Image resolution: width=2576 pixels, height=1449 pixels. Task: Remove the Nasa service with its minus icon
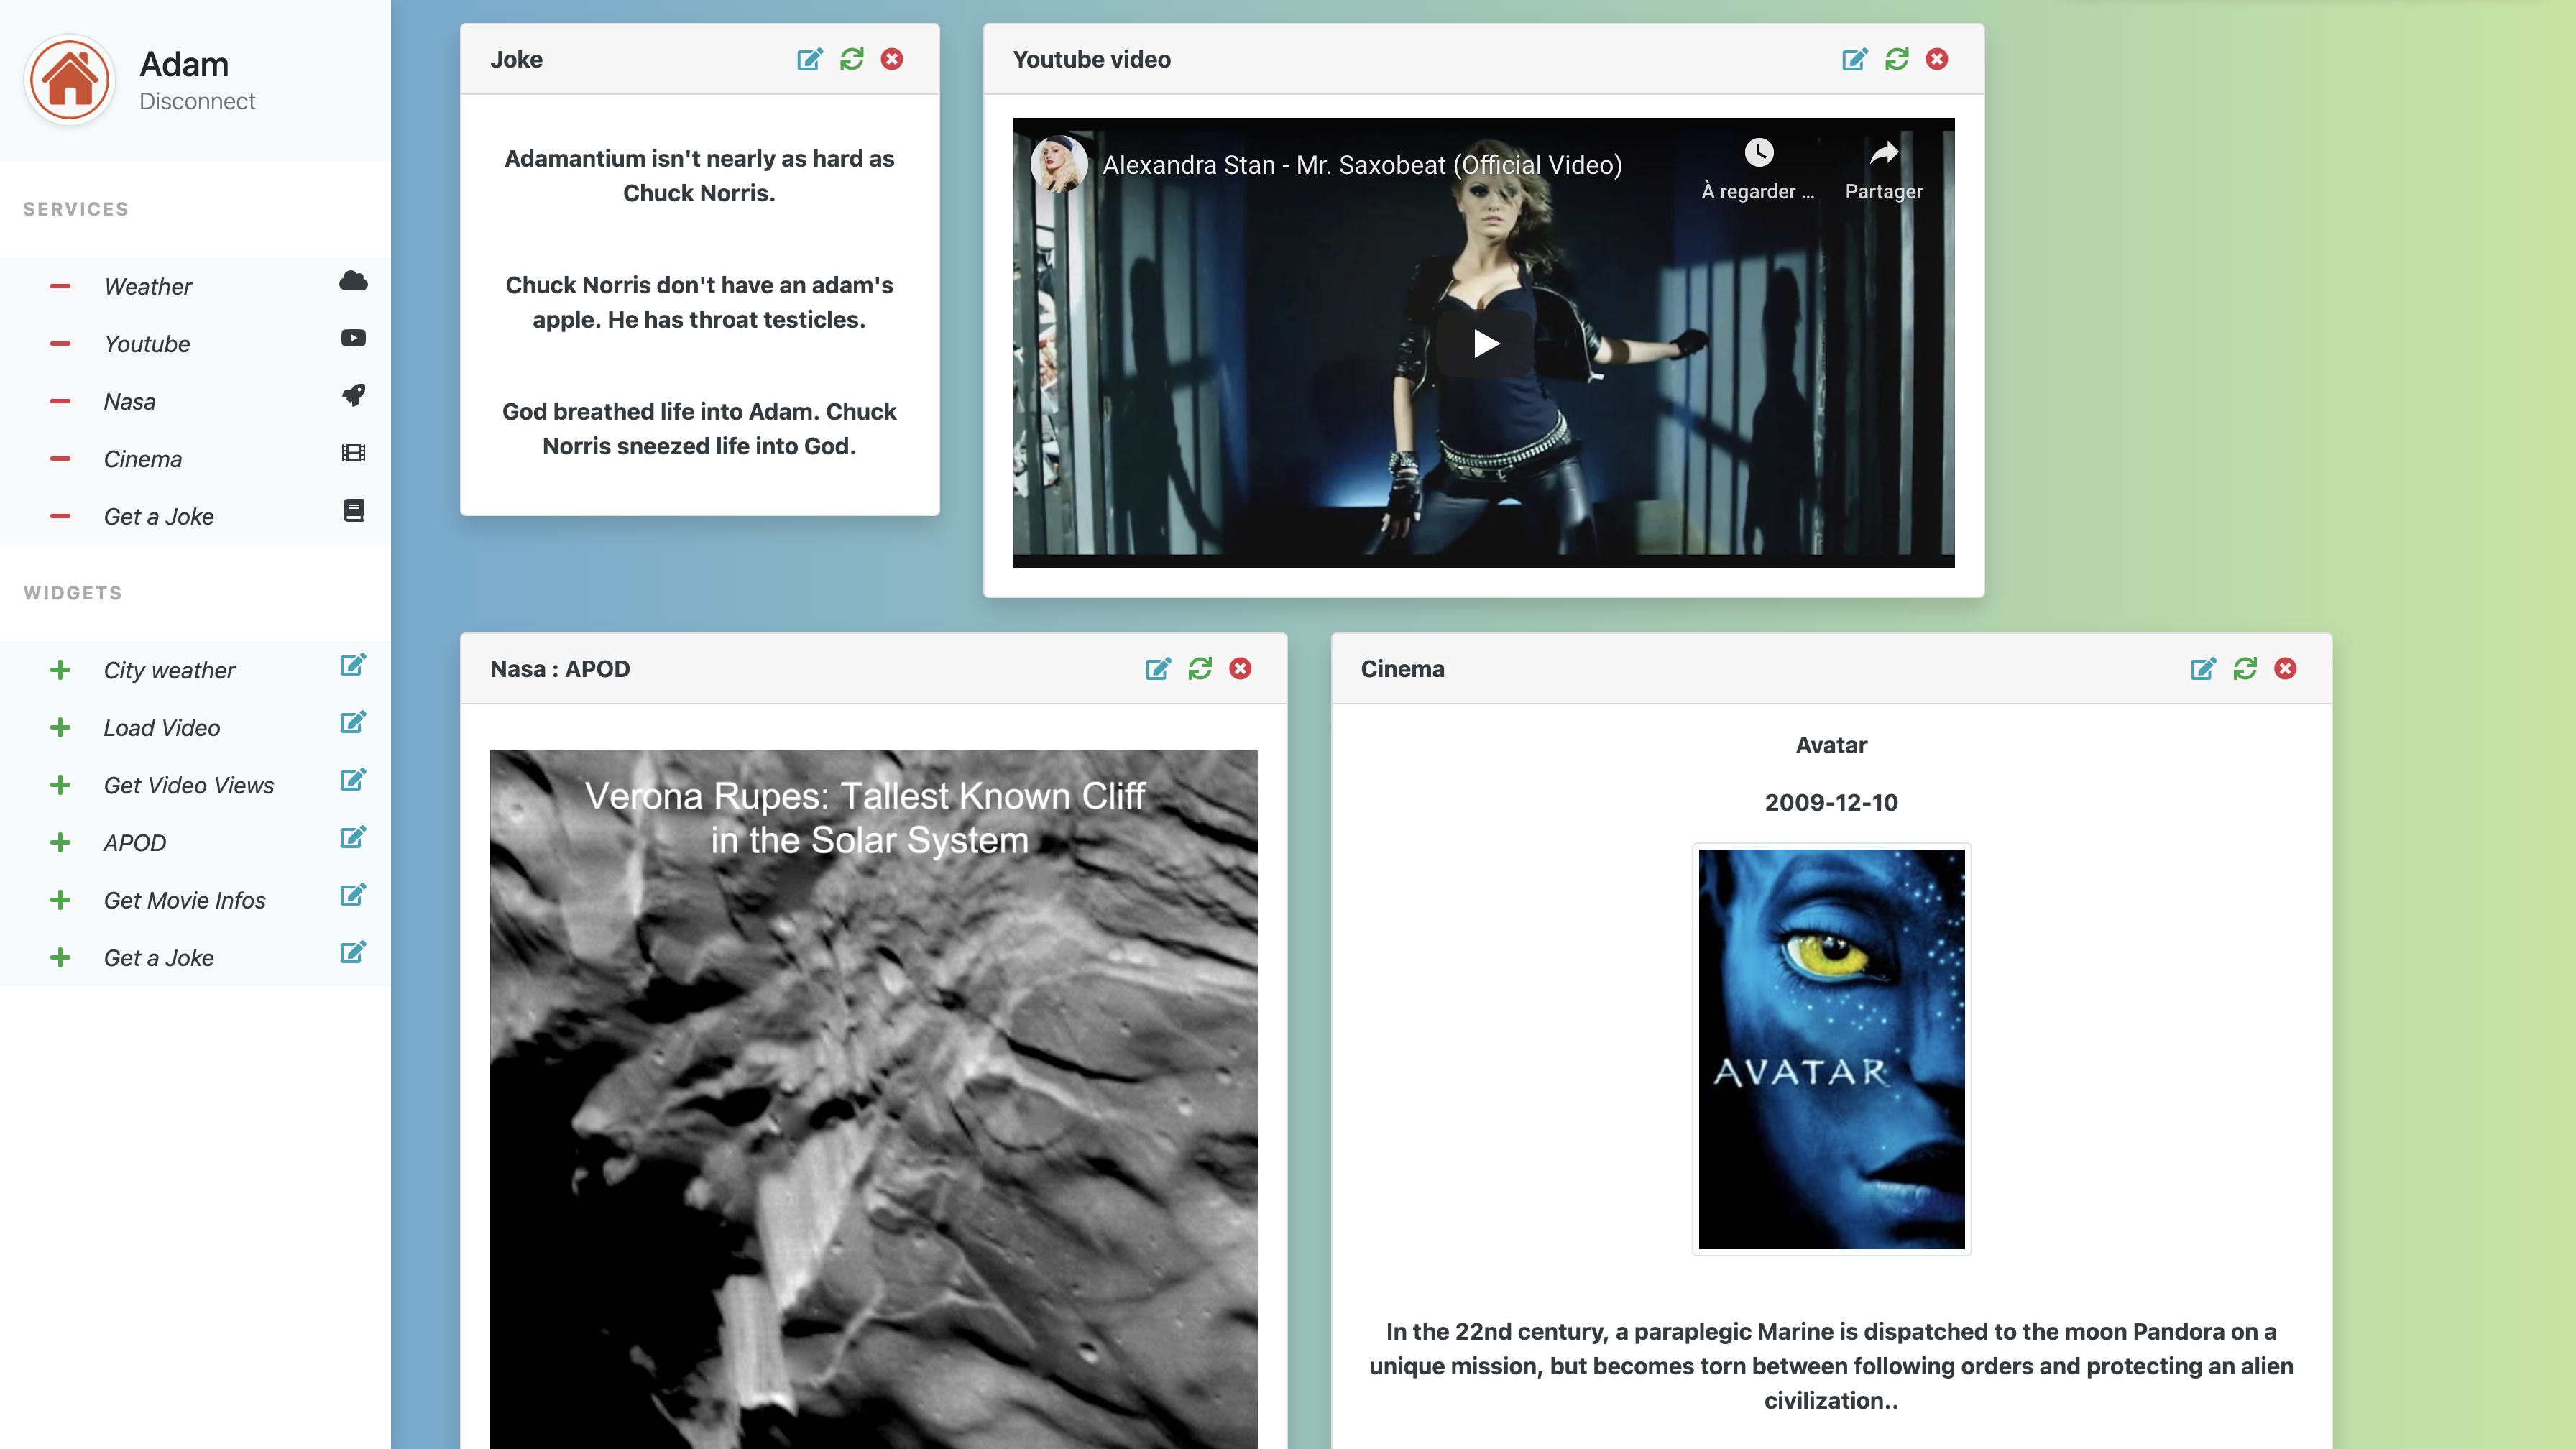point(60,401)
